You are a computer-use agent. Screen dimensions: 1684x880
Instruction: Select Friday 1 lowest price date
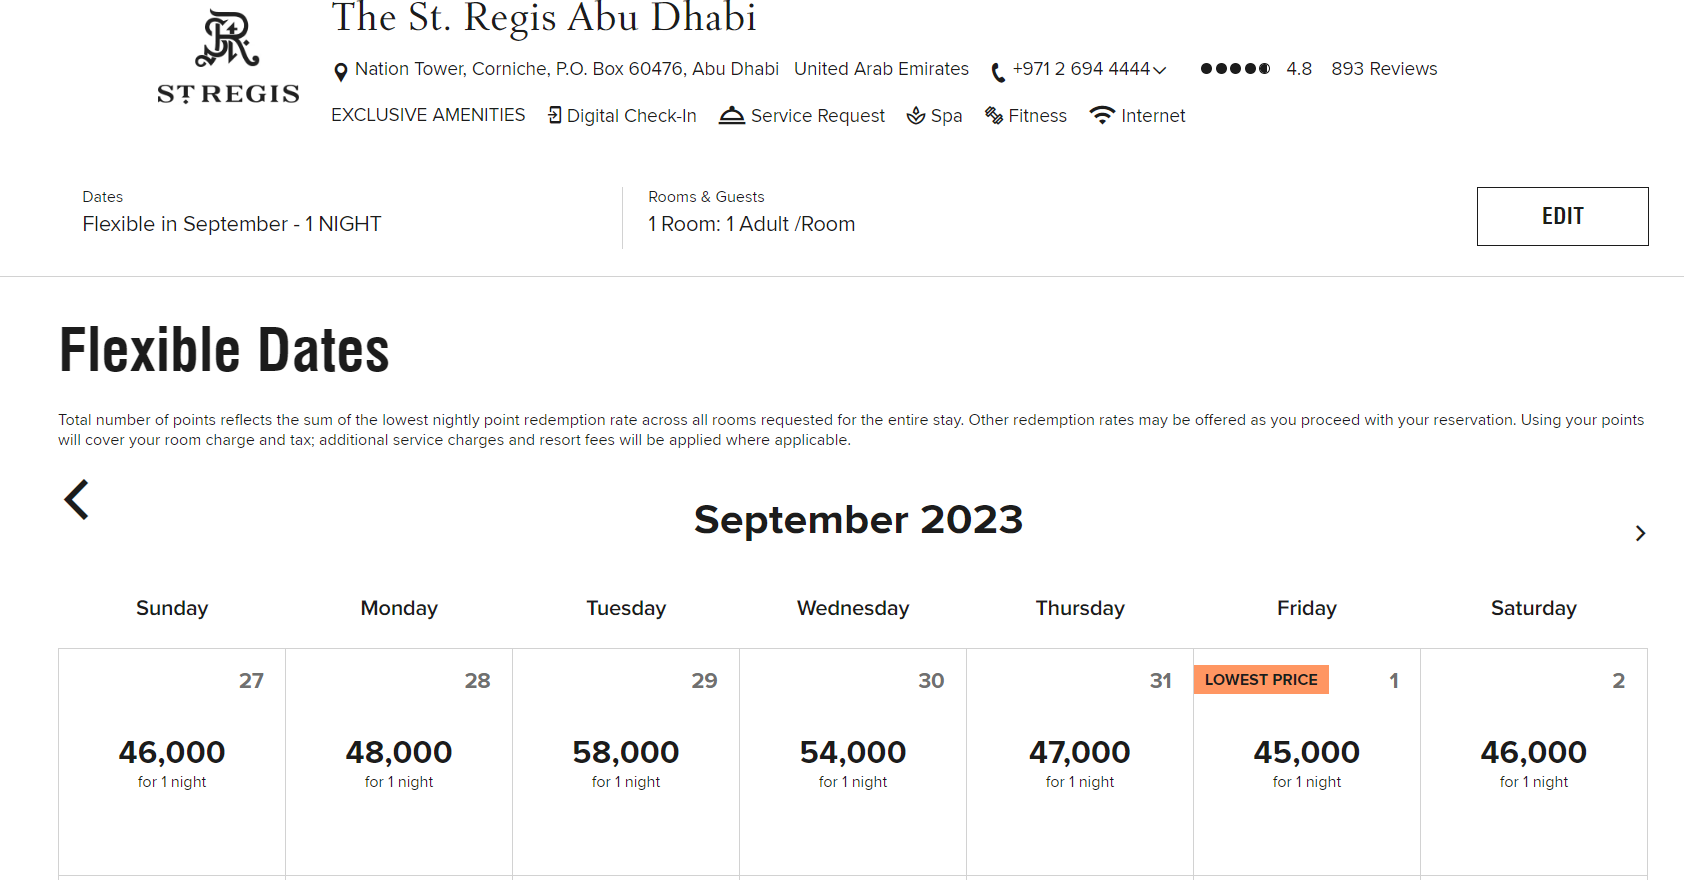1306,762
